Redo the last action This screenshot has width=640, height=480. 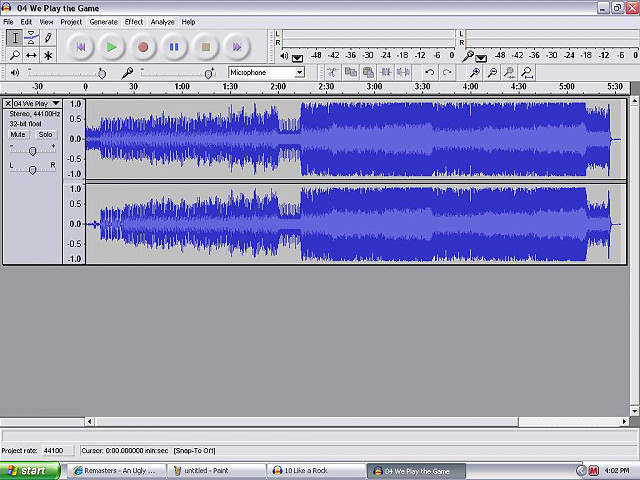click(x=447, y=73)
